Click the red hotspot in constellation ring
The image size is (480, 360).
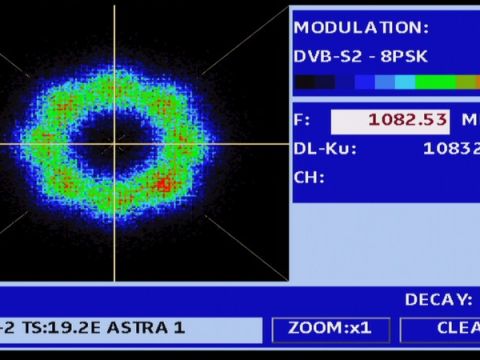(164, 184)
